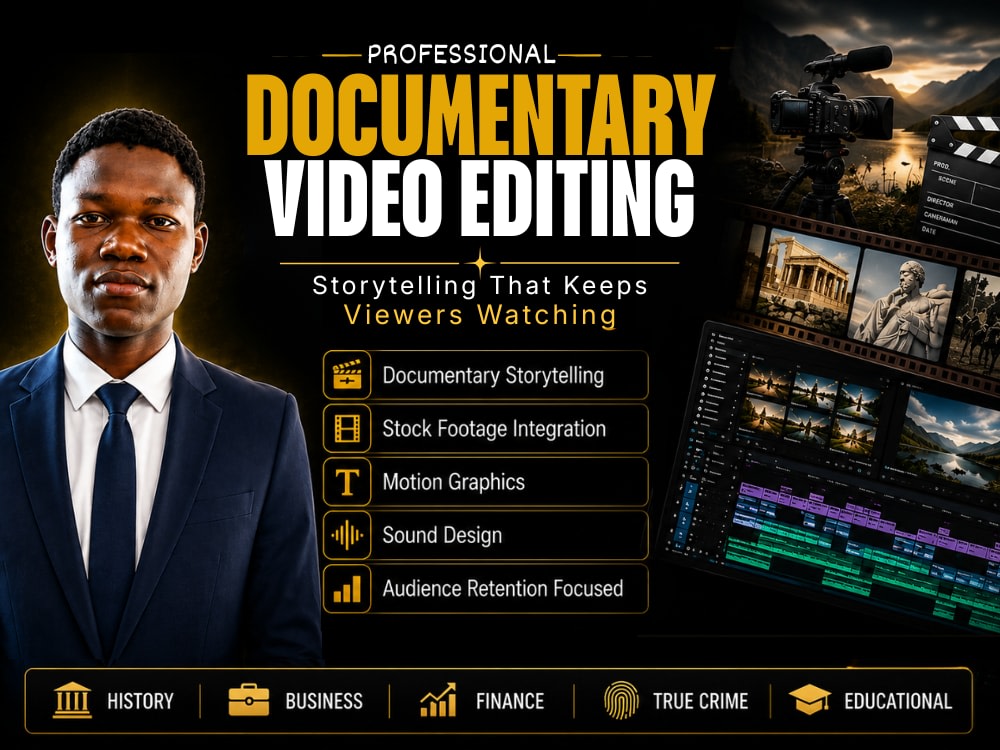Click the FINANCE category label
This screenshot has width=1000, height=750.
(x=510, y=702)
